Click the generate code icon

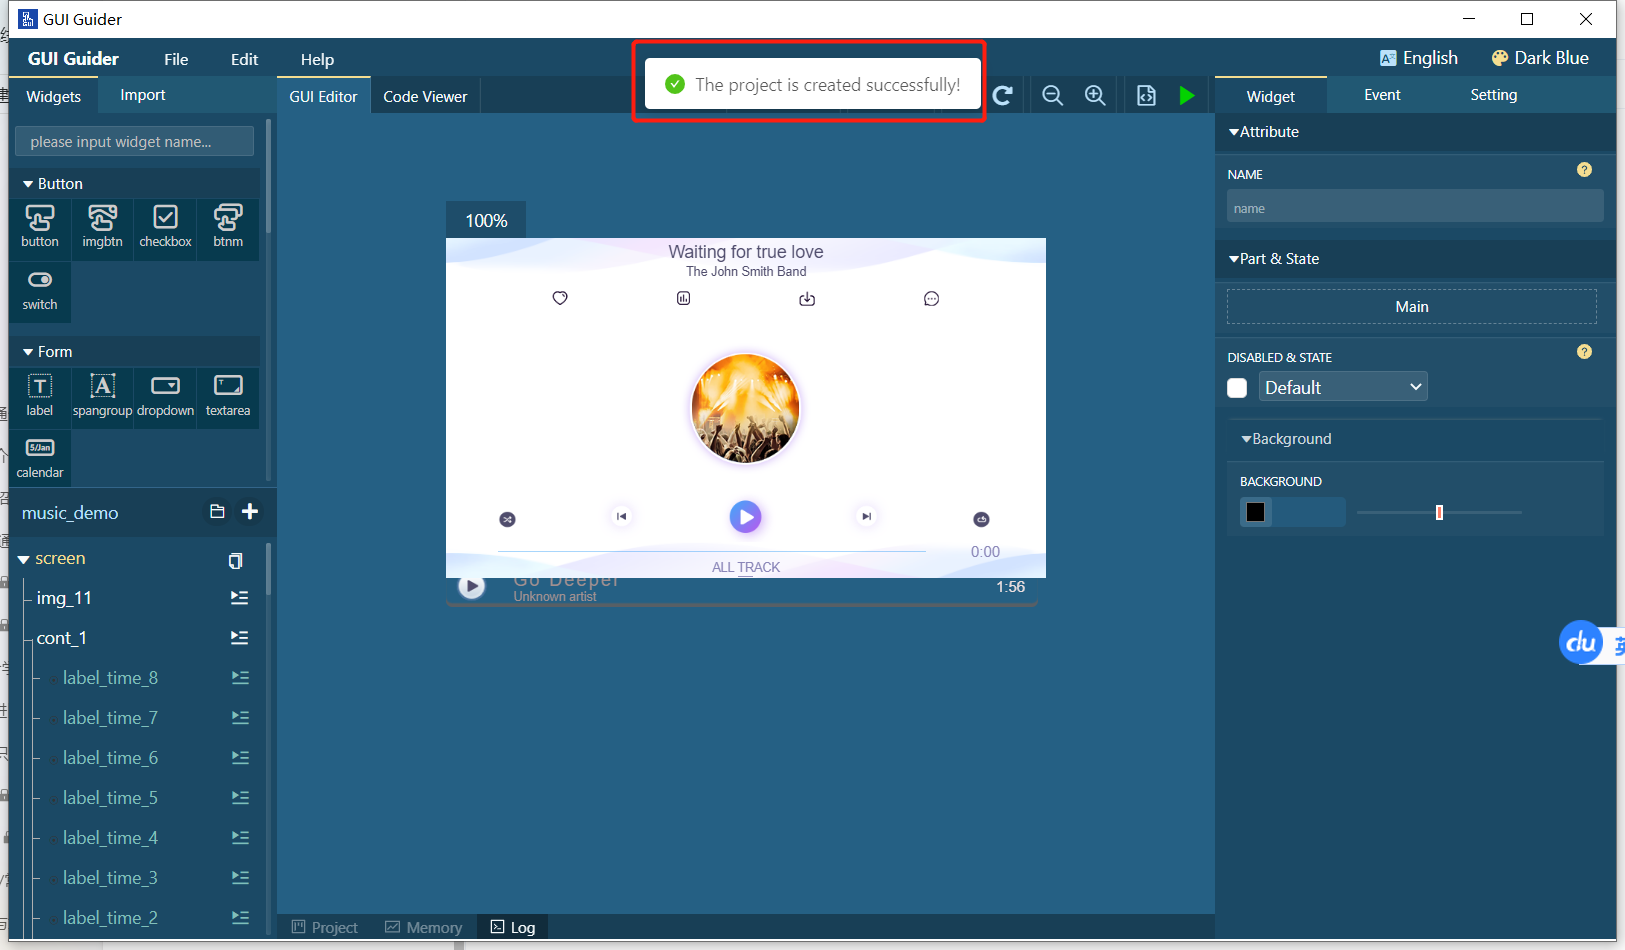coord(1146,96)
